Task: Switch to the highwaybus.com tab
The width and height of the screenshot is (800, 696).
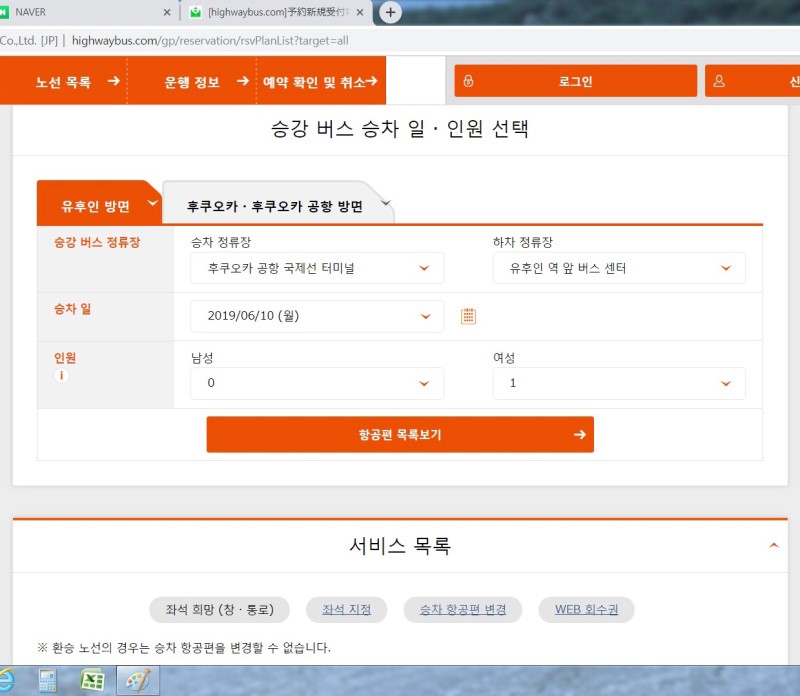Action: click(276, 12)
